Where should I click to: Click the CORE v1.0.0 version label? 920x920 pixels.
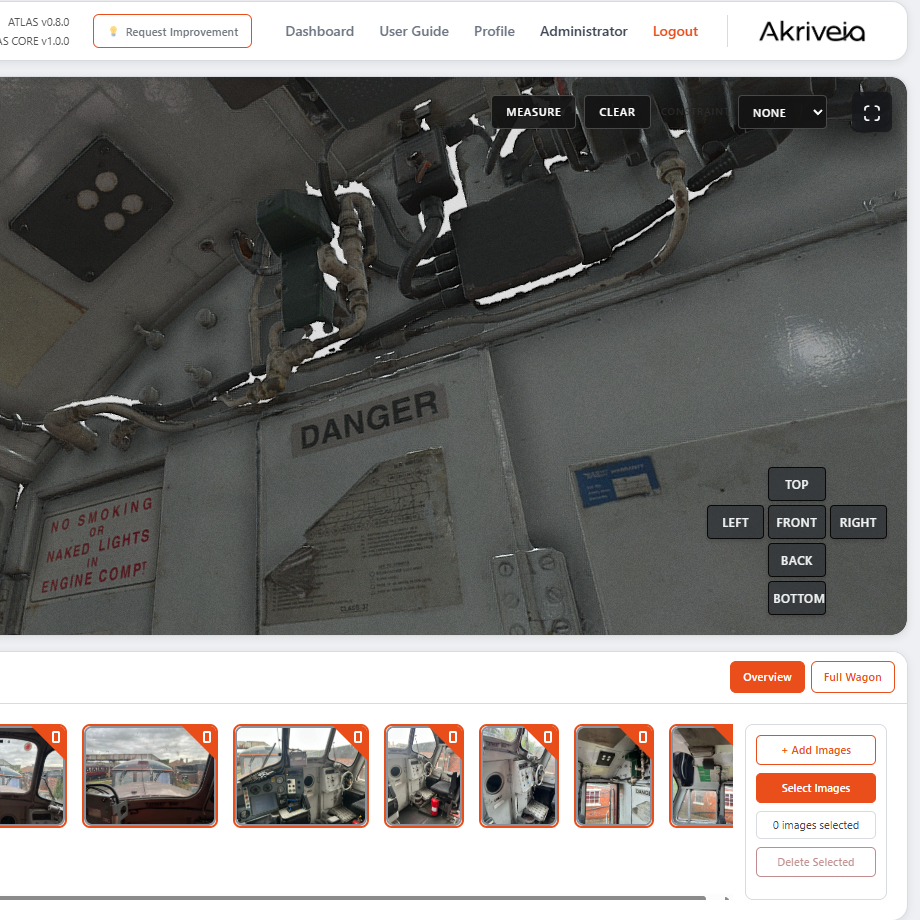coord(35,41)
